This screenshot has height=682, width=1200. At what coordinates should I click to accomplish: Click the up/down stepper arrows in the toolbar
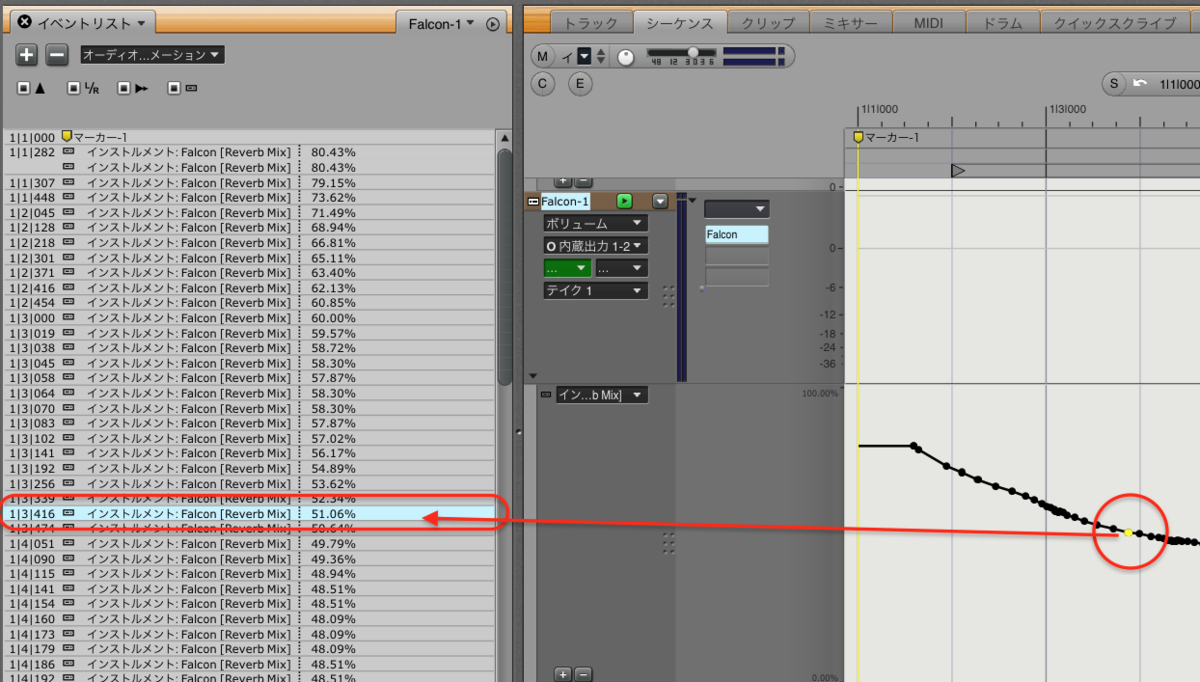[601, 57]
